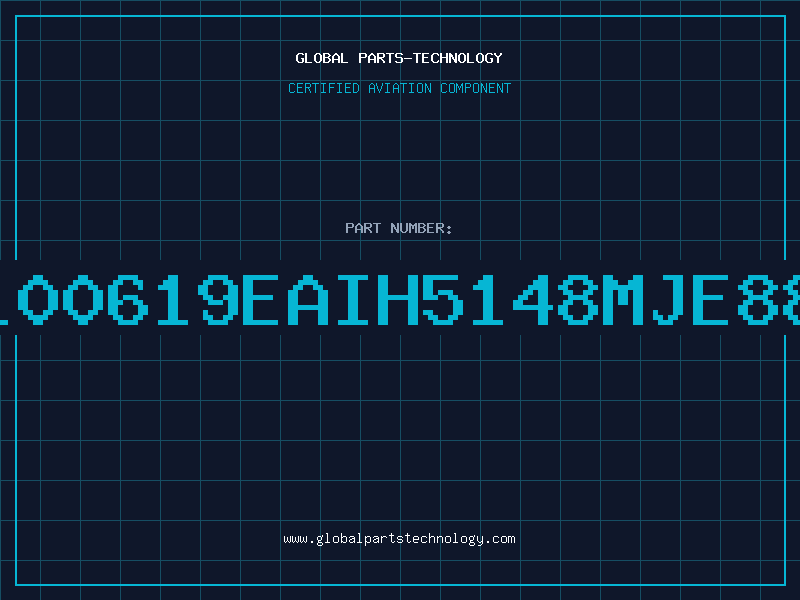The image size is (800, 600).
Task: Click the PART NUMBER: label
Action: click(x=399, y=228)
